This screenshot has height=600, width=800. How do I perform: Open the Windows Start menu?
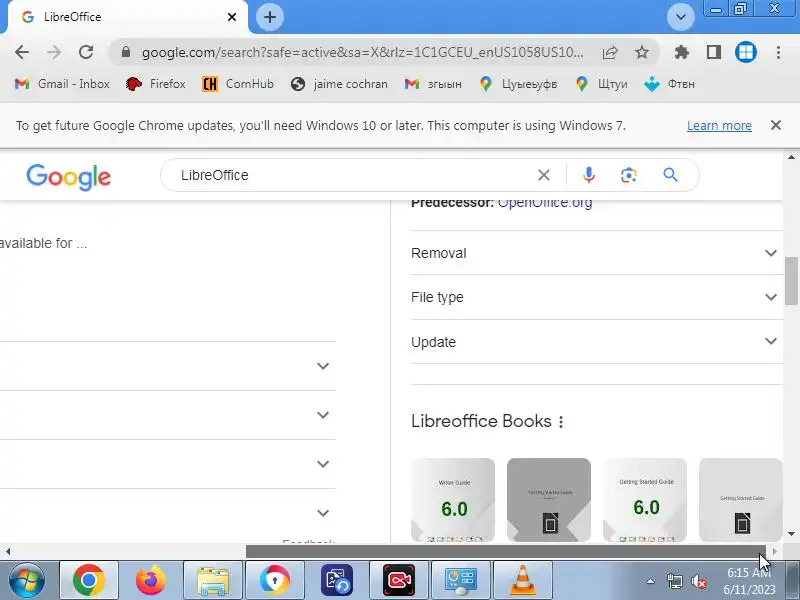27,580
